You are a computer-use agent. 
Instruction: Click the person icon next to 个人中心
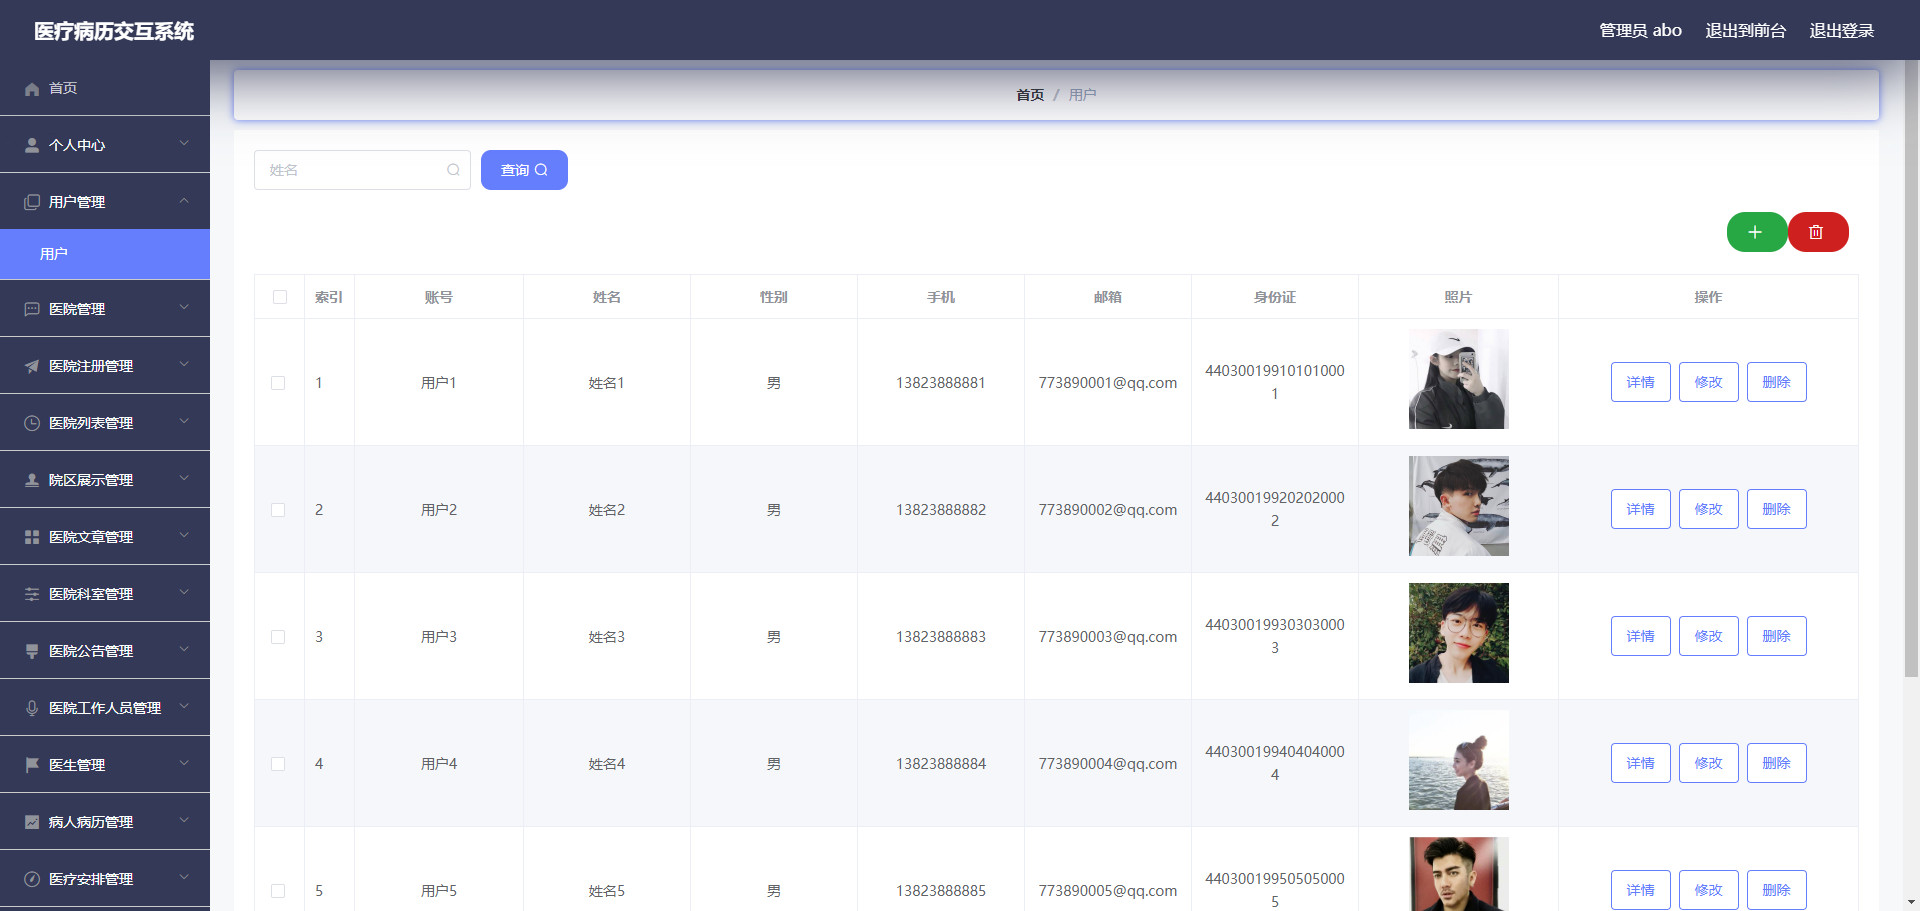pyautogui.click(x=32, y=146)
